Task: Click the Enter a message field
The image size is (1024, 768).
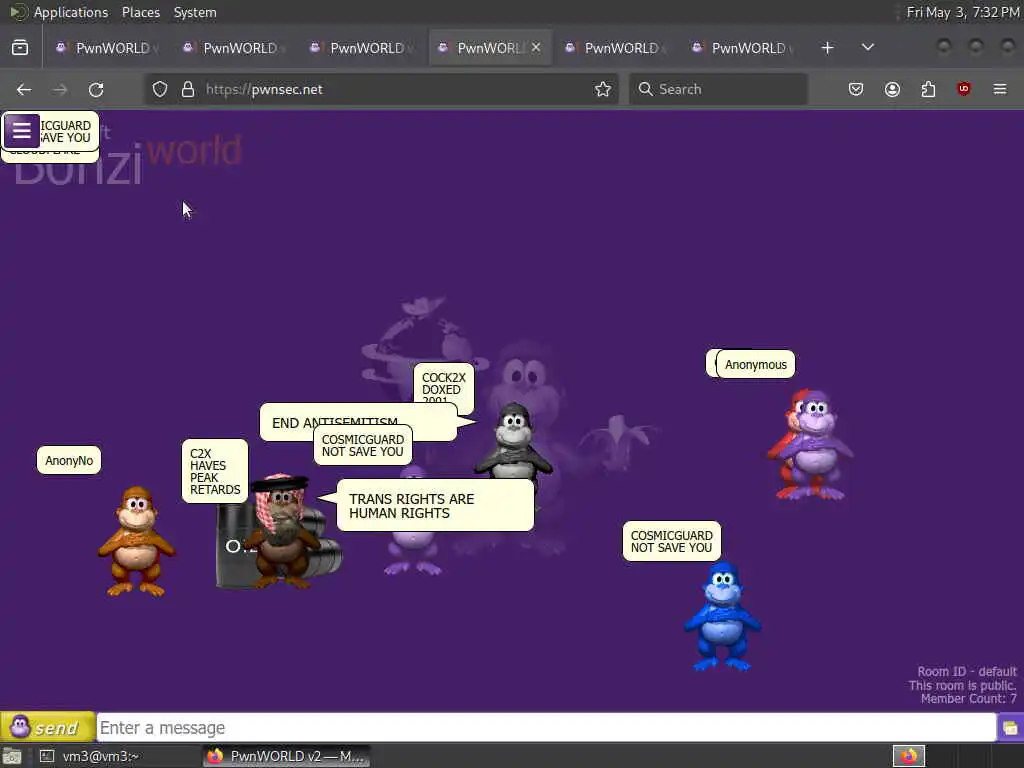Action: click(x=546, y=728)
